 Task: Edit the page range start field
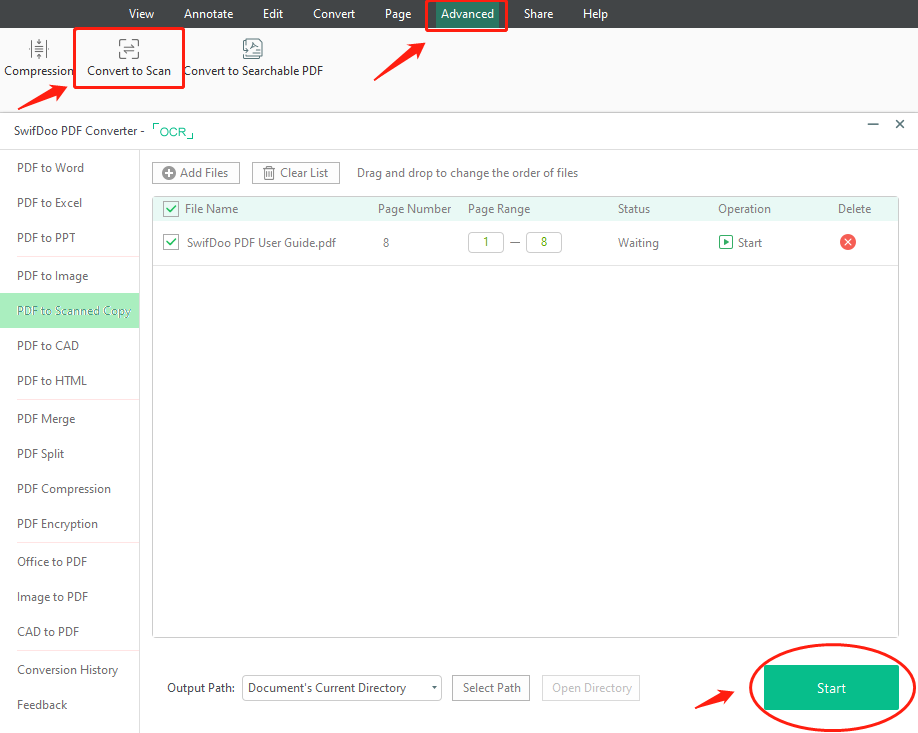click(x=486, y=242)
